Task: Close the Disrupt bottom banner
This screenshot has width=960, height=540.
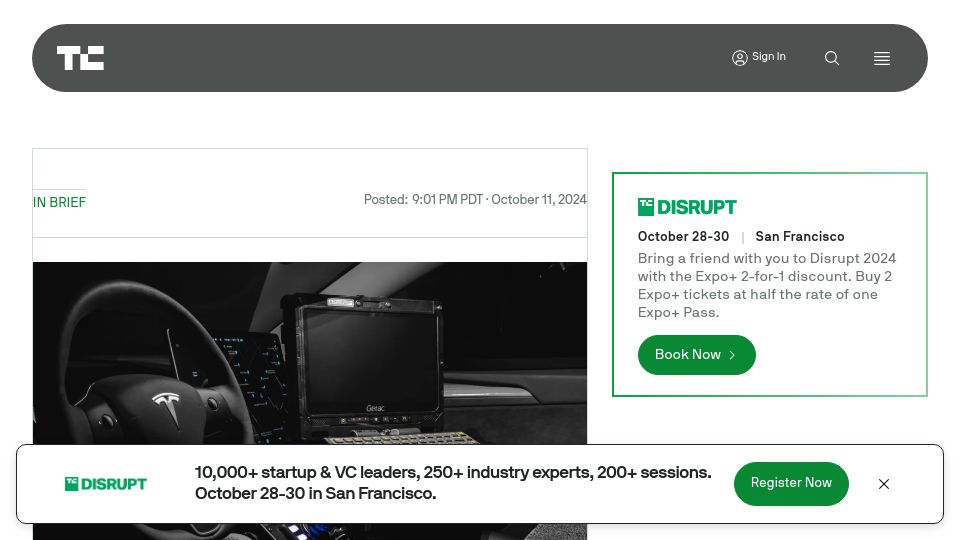Action: (883, 484)
